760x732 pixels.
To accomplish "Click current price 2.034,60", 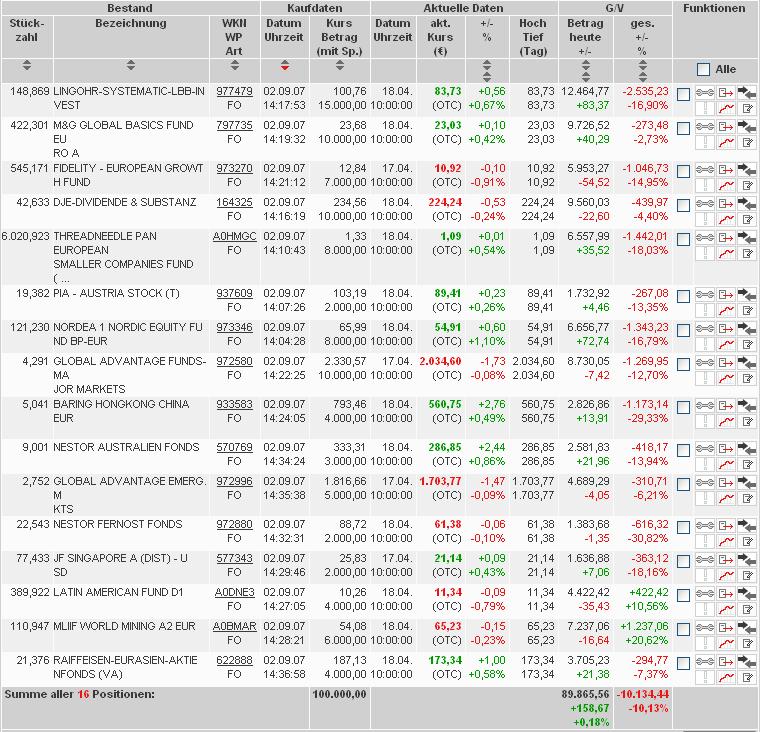I will point(440,361).
